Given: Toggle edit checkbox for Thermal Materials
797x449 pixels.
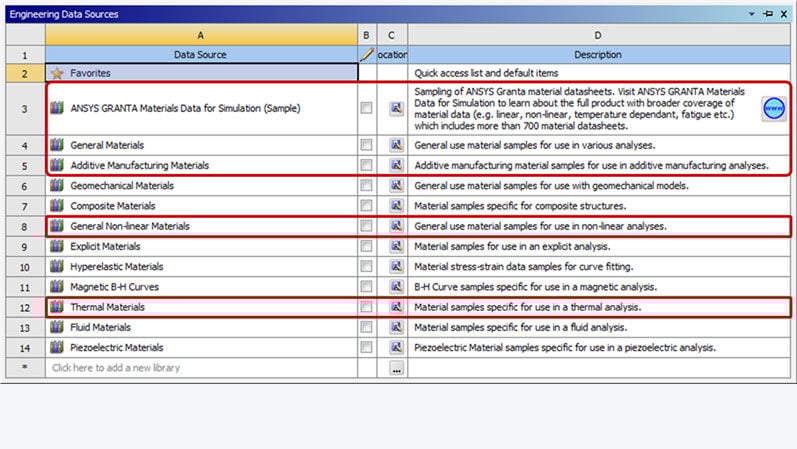Looking at the screenshot, I should 367,307.
